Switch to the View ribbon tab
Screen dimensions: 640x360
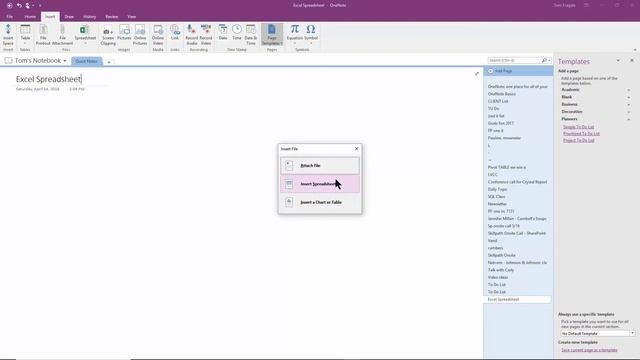click(131, 17)
